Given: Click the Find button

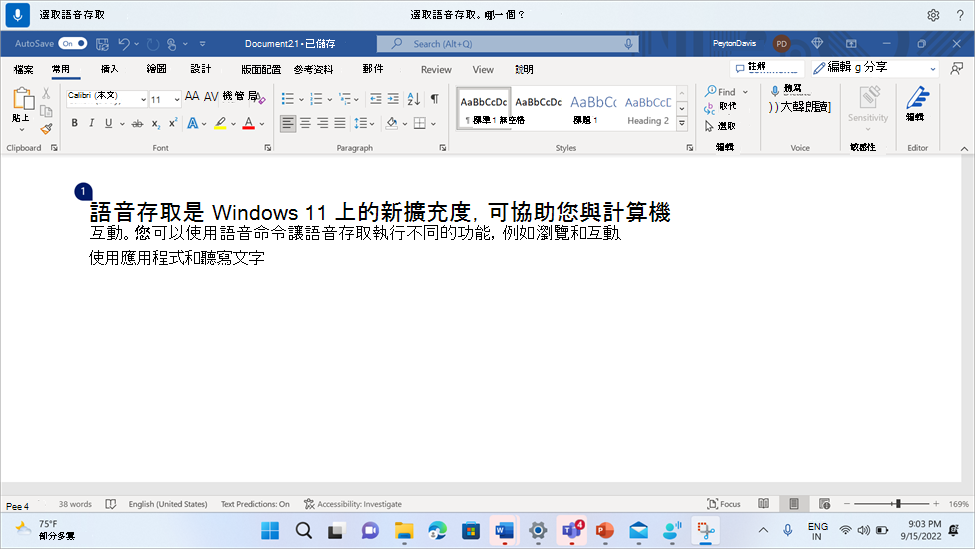Looking at the screenshot, I should tap(721, 91).
